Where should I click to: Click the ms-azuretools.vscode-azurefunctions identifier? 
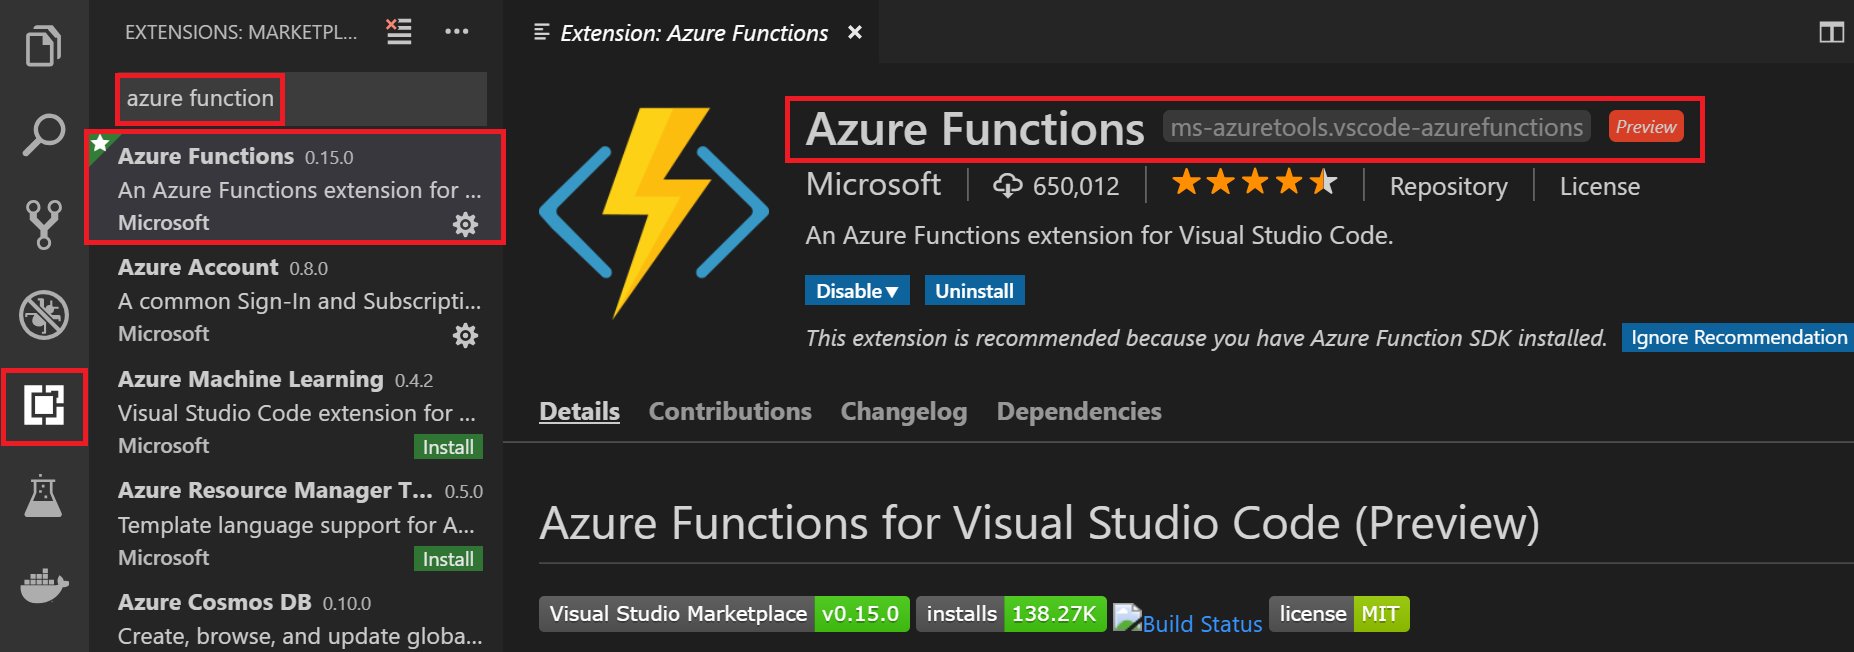(x=1376, y=127)
